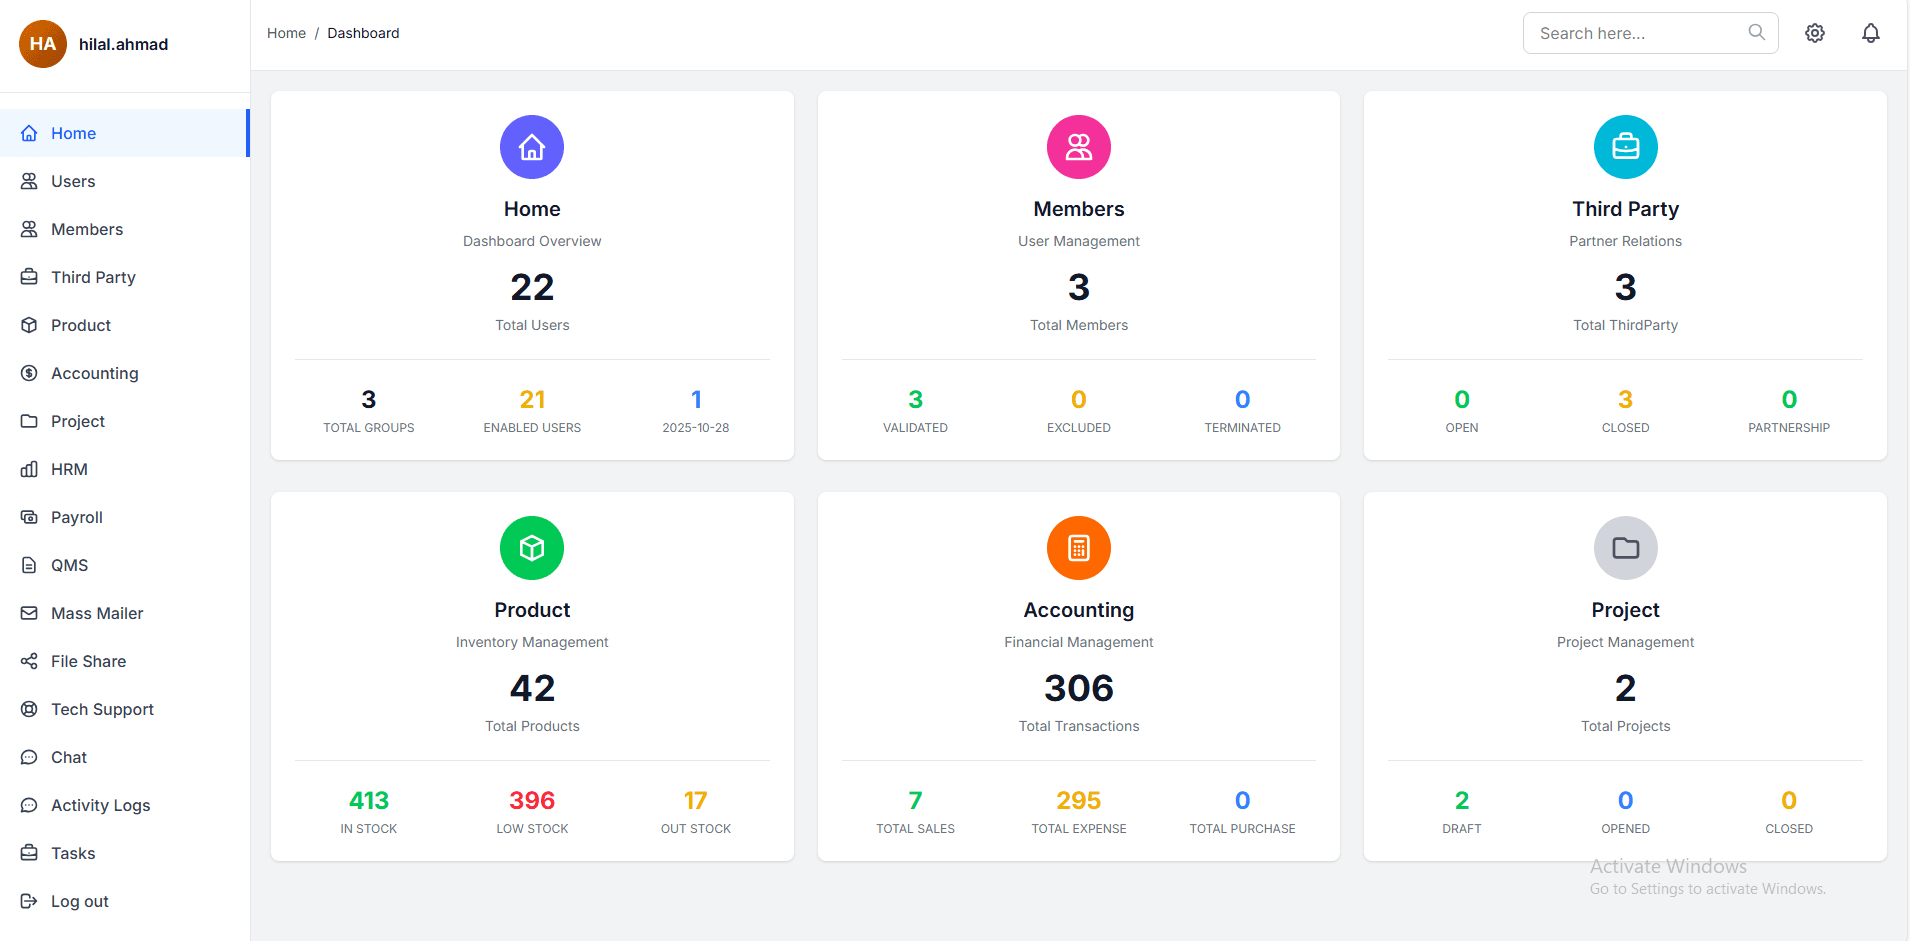
Task: Select the File Share sidebar icon
Action: tap(30, 661)
